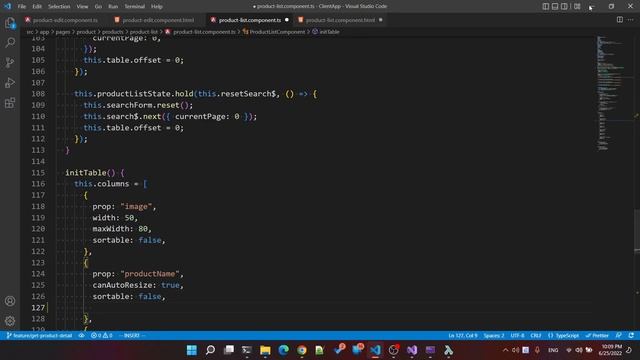This screenshot has width=640, height=360.
Task: Open Microsoft Edge from taskbar
Action: click(x=284, y=350)
